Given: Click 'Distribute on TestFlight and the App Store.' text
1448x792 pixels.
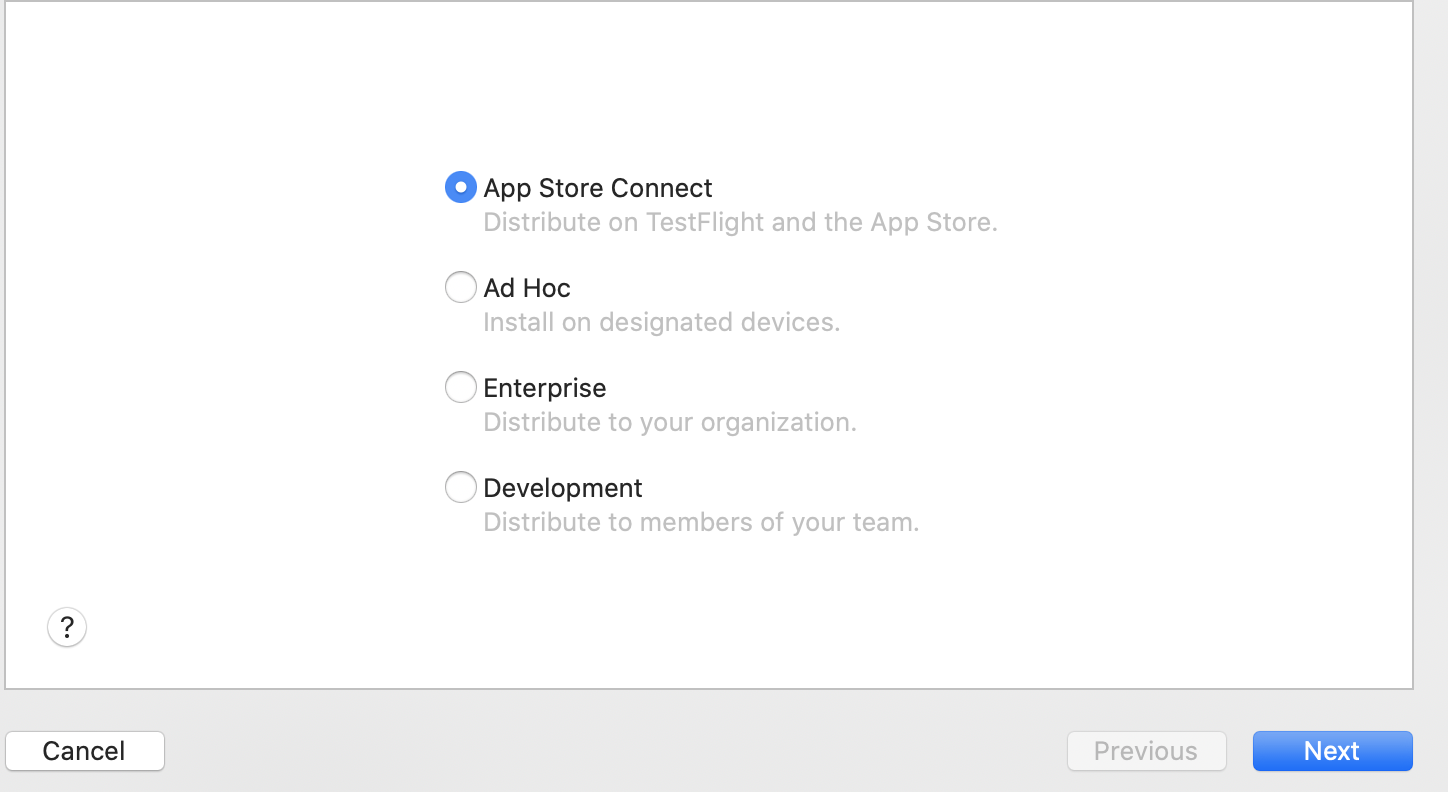Looking at the screenshot, I should pyautogui.click(x=740, y=222).
